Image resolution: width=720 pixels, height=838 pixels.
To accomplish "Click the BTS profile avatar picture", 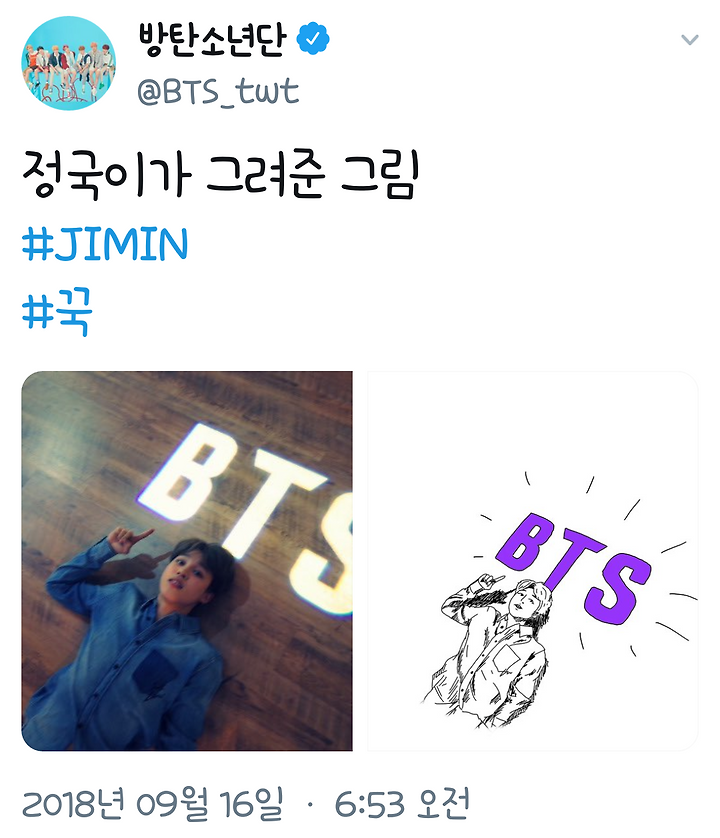I will coord(68,63).
